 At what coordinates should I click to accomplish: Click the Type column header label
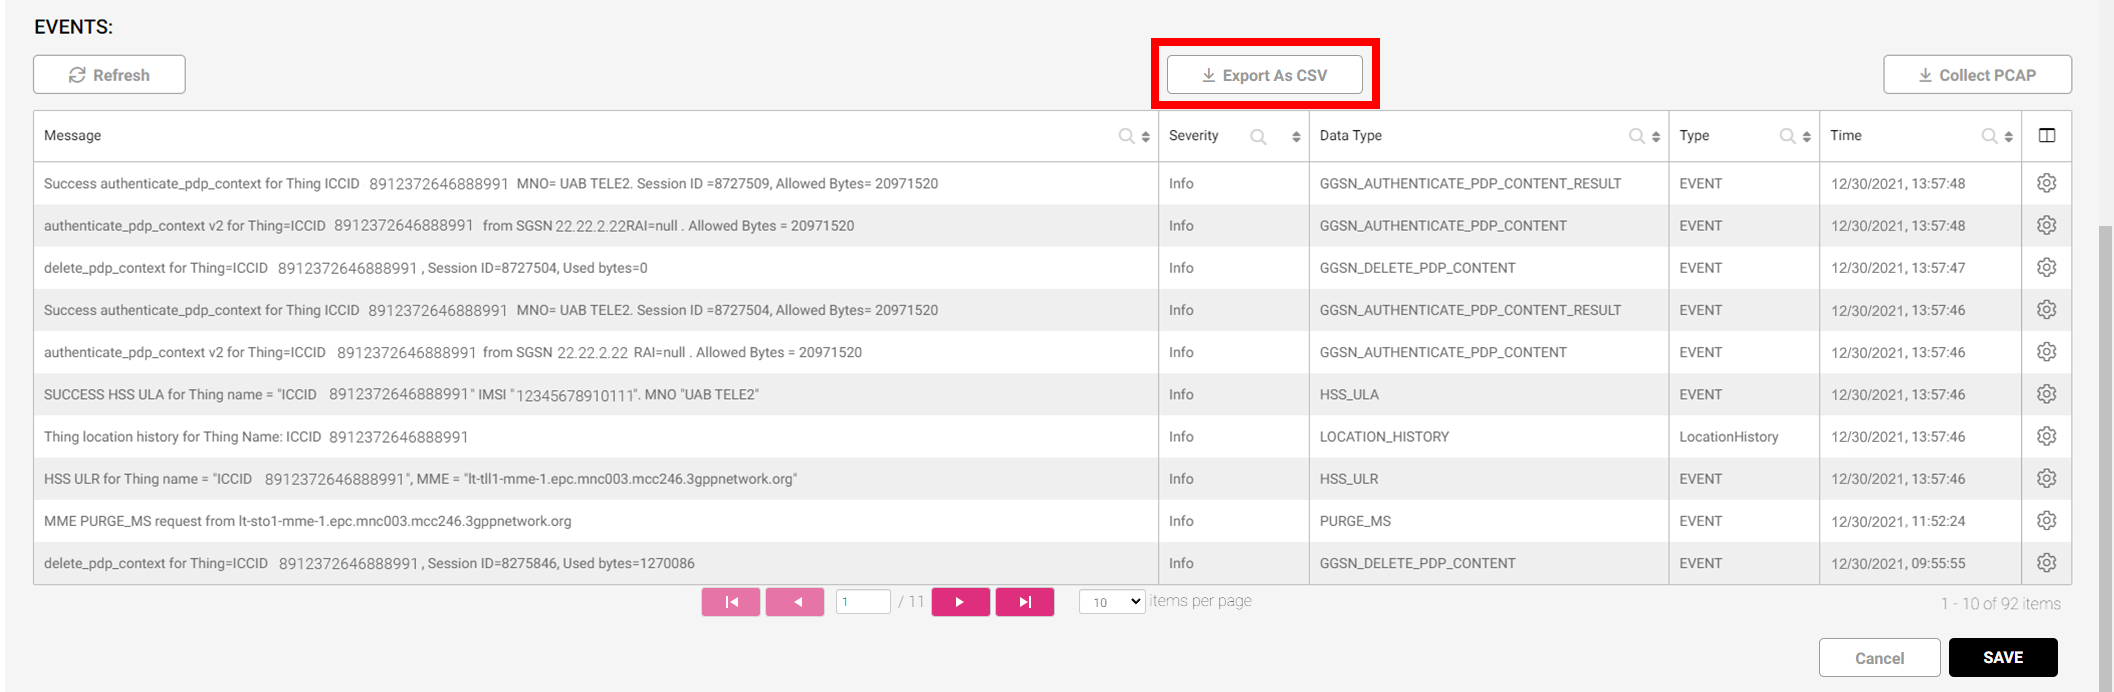pyautogui.click(x=1694, y=136)
